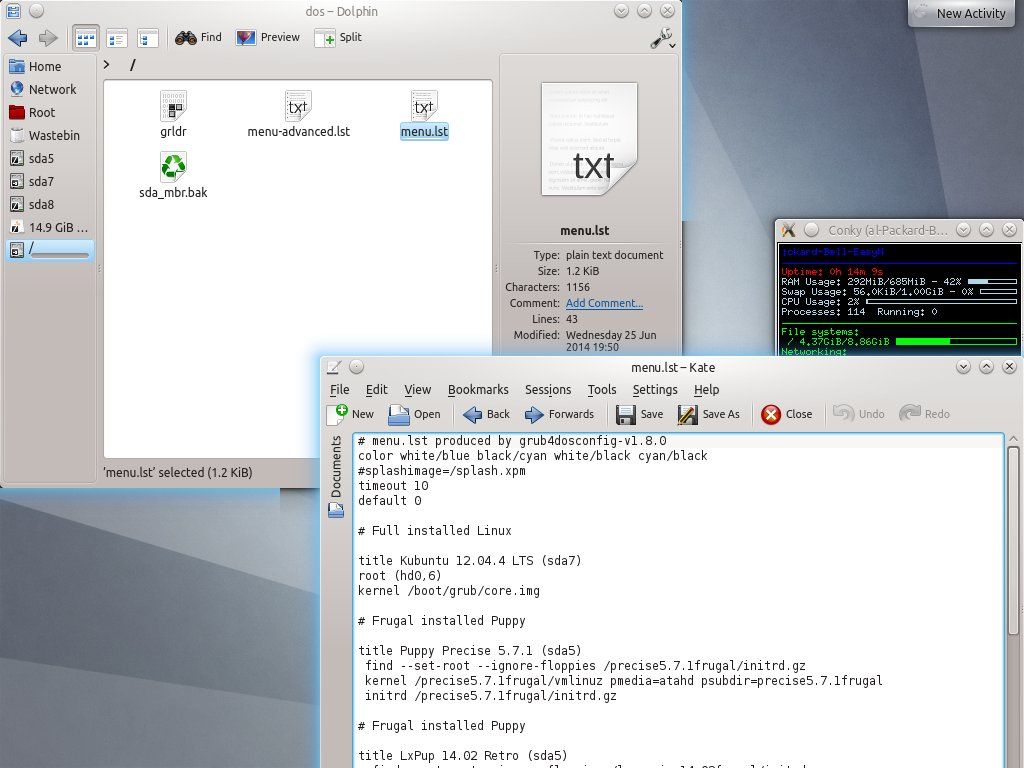
Task: Toggle Preview in Dolphin toolbar
Action: click(x=268, y=37)
